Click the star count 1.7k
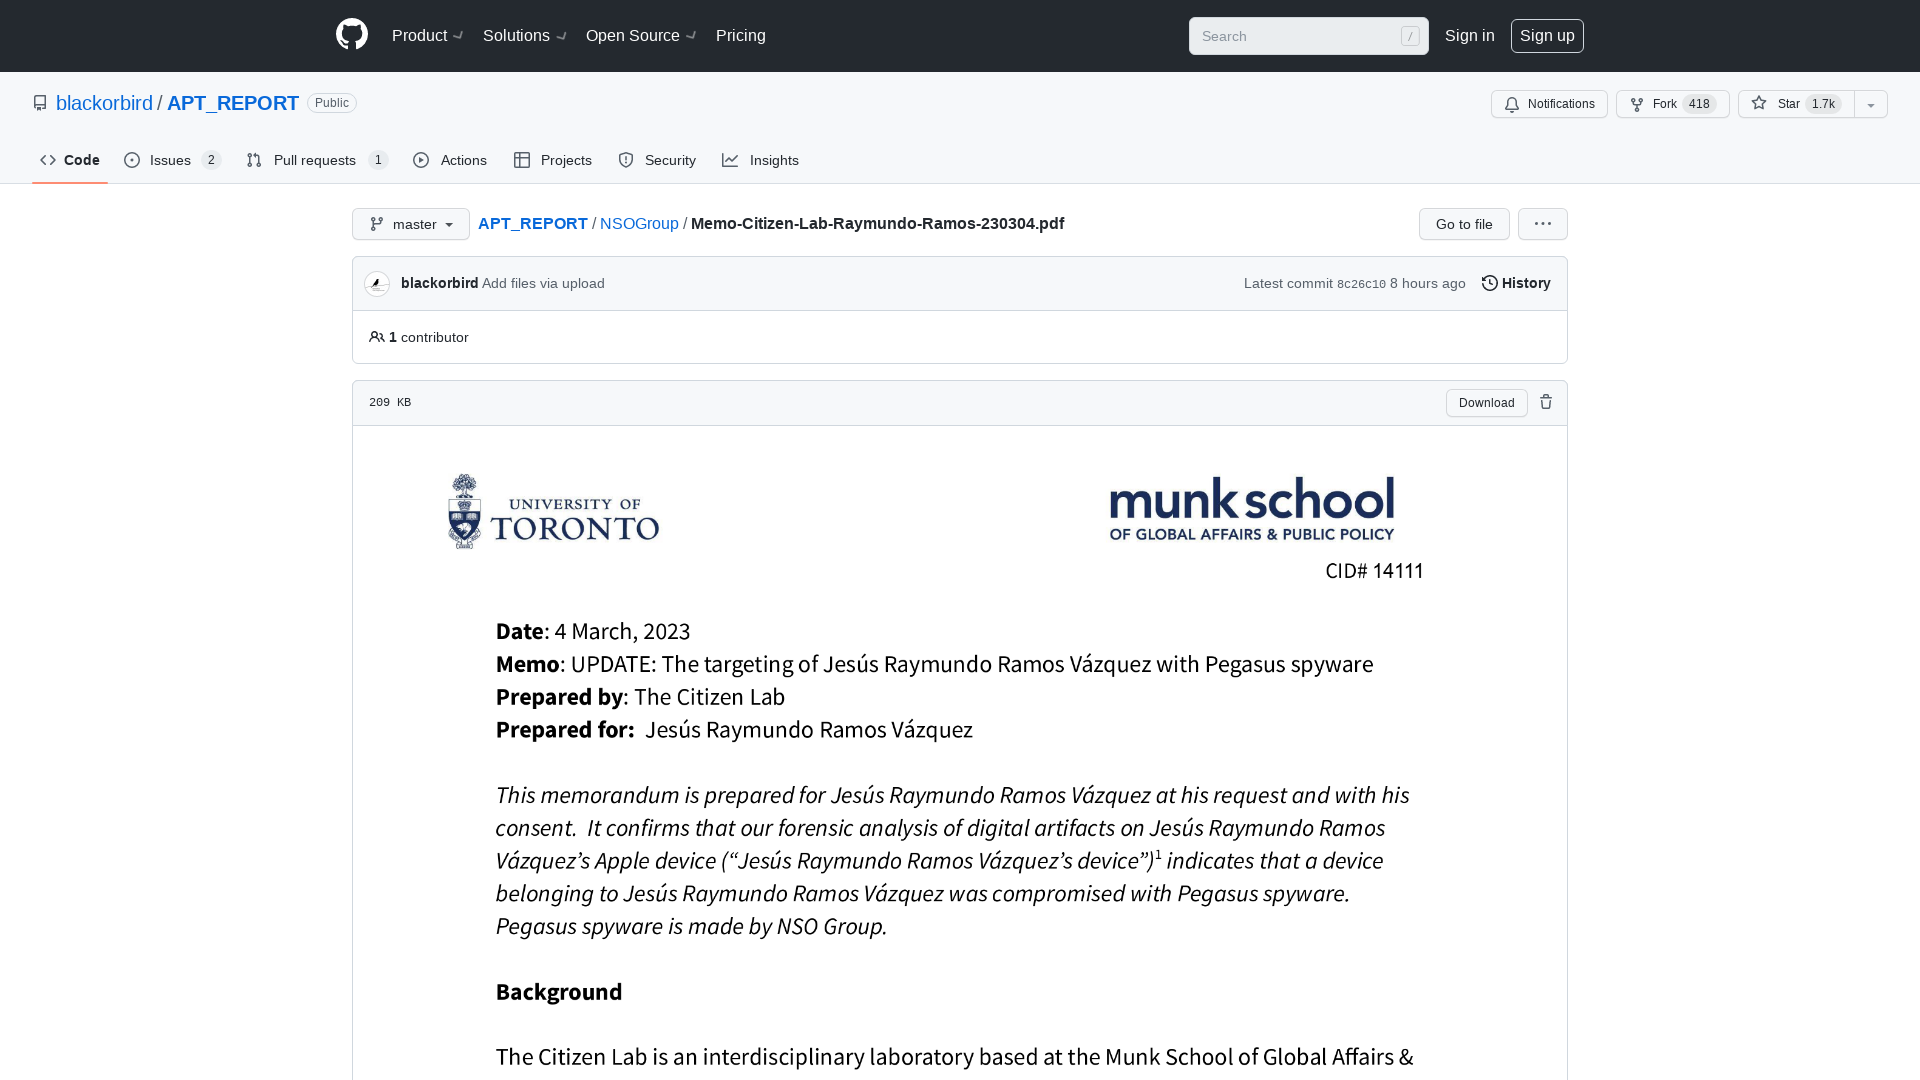Viewport: 1920px width, 1080px height. (1824, 104)
